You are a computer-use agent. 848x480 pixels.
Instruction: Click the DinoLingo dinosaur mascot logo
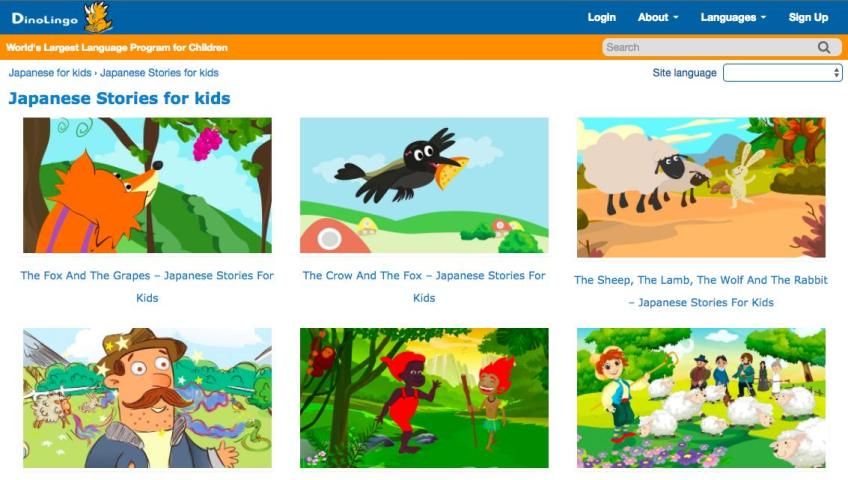point(98,17)
